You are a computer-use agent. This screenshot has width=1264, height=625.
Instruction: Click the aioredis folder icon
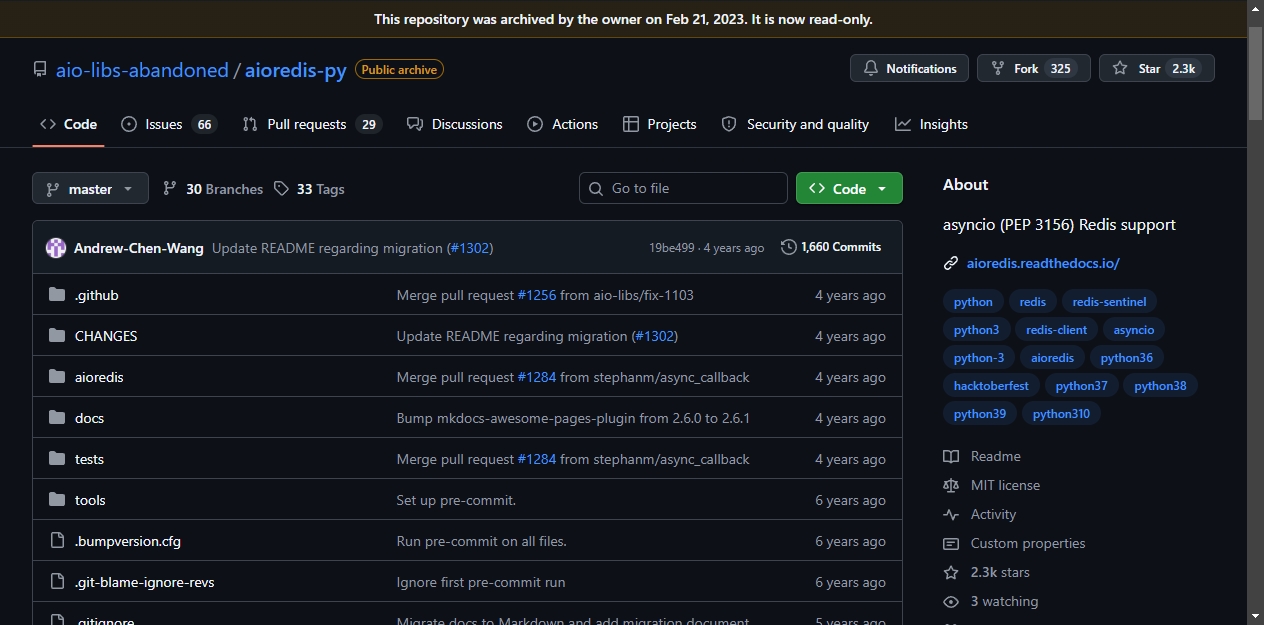(56, 377)
